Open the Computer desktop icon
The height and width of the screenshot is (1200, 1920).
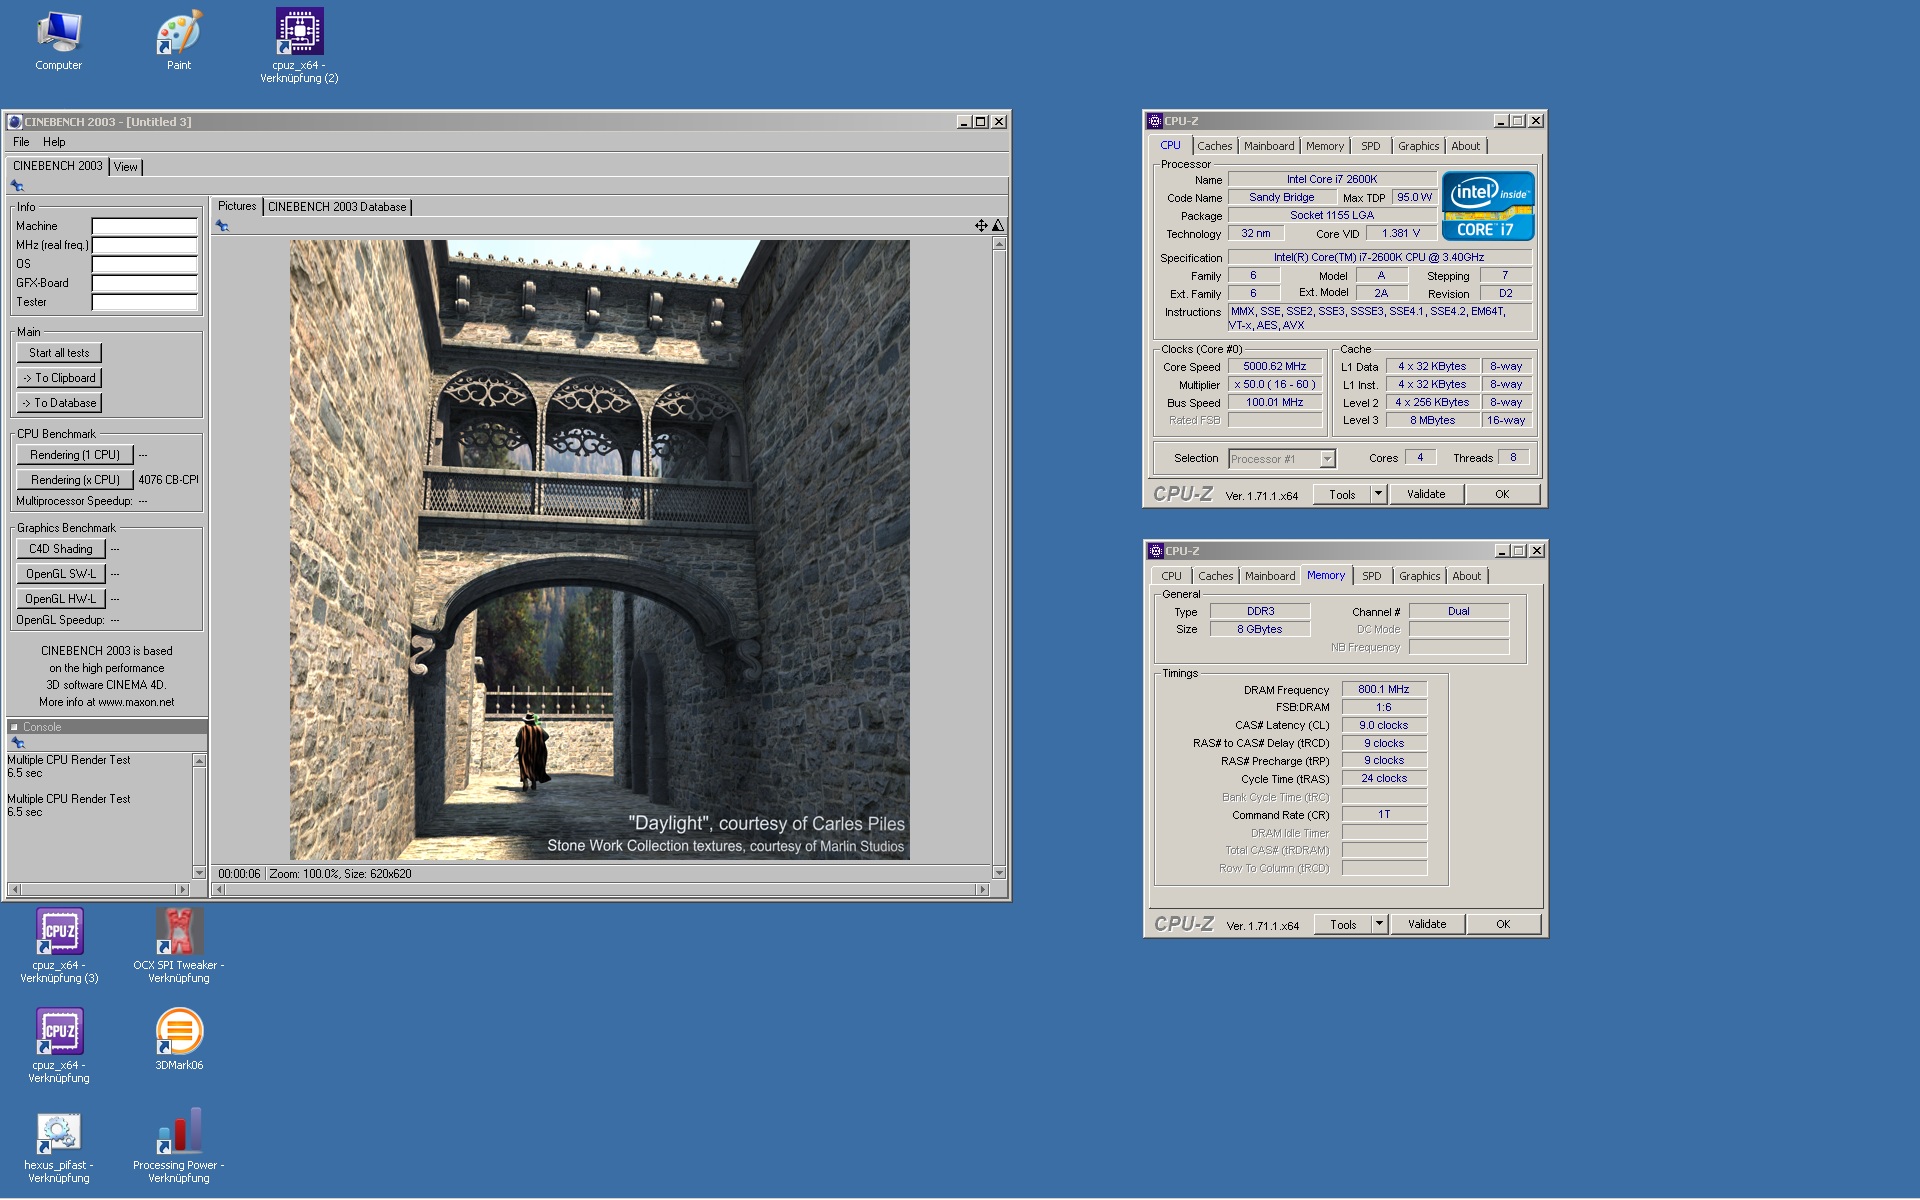click(58, 41)
